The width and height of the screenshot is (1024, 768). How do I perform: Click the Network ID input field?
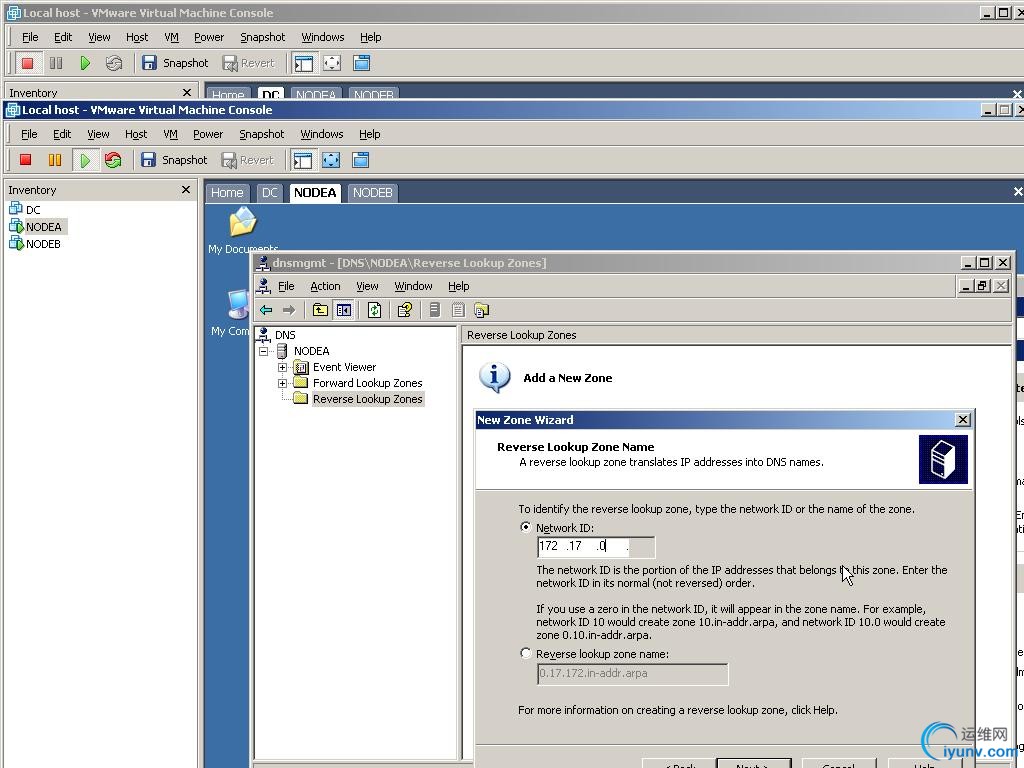pos(596,547)
